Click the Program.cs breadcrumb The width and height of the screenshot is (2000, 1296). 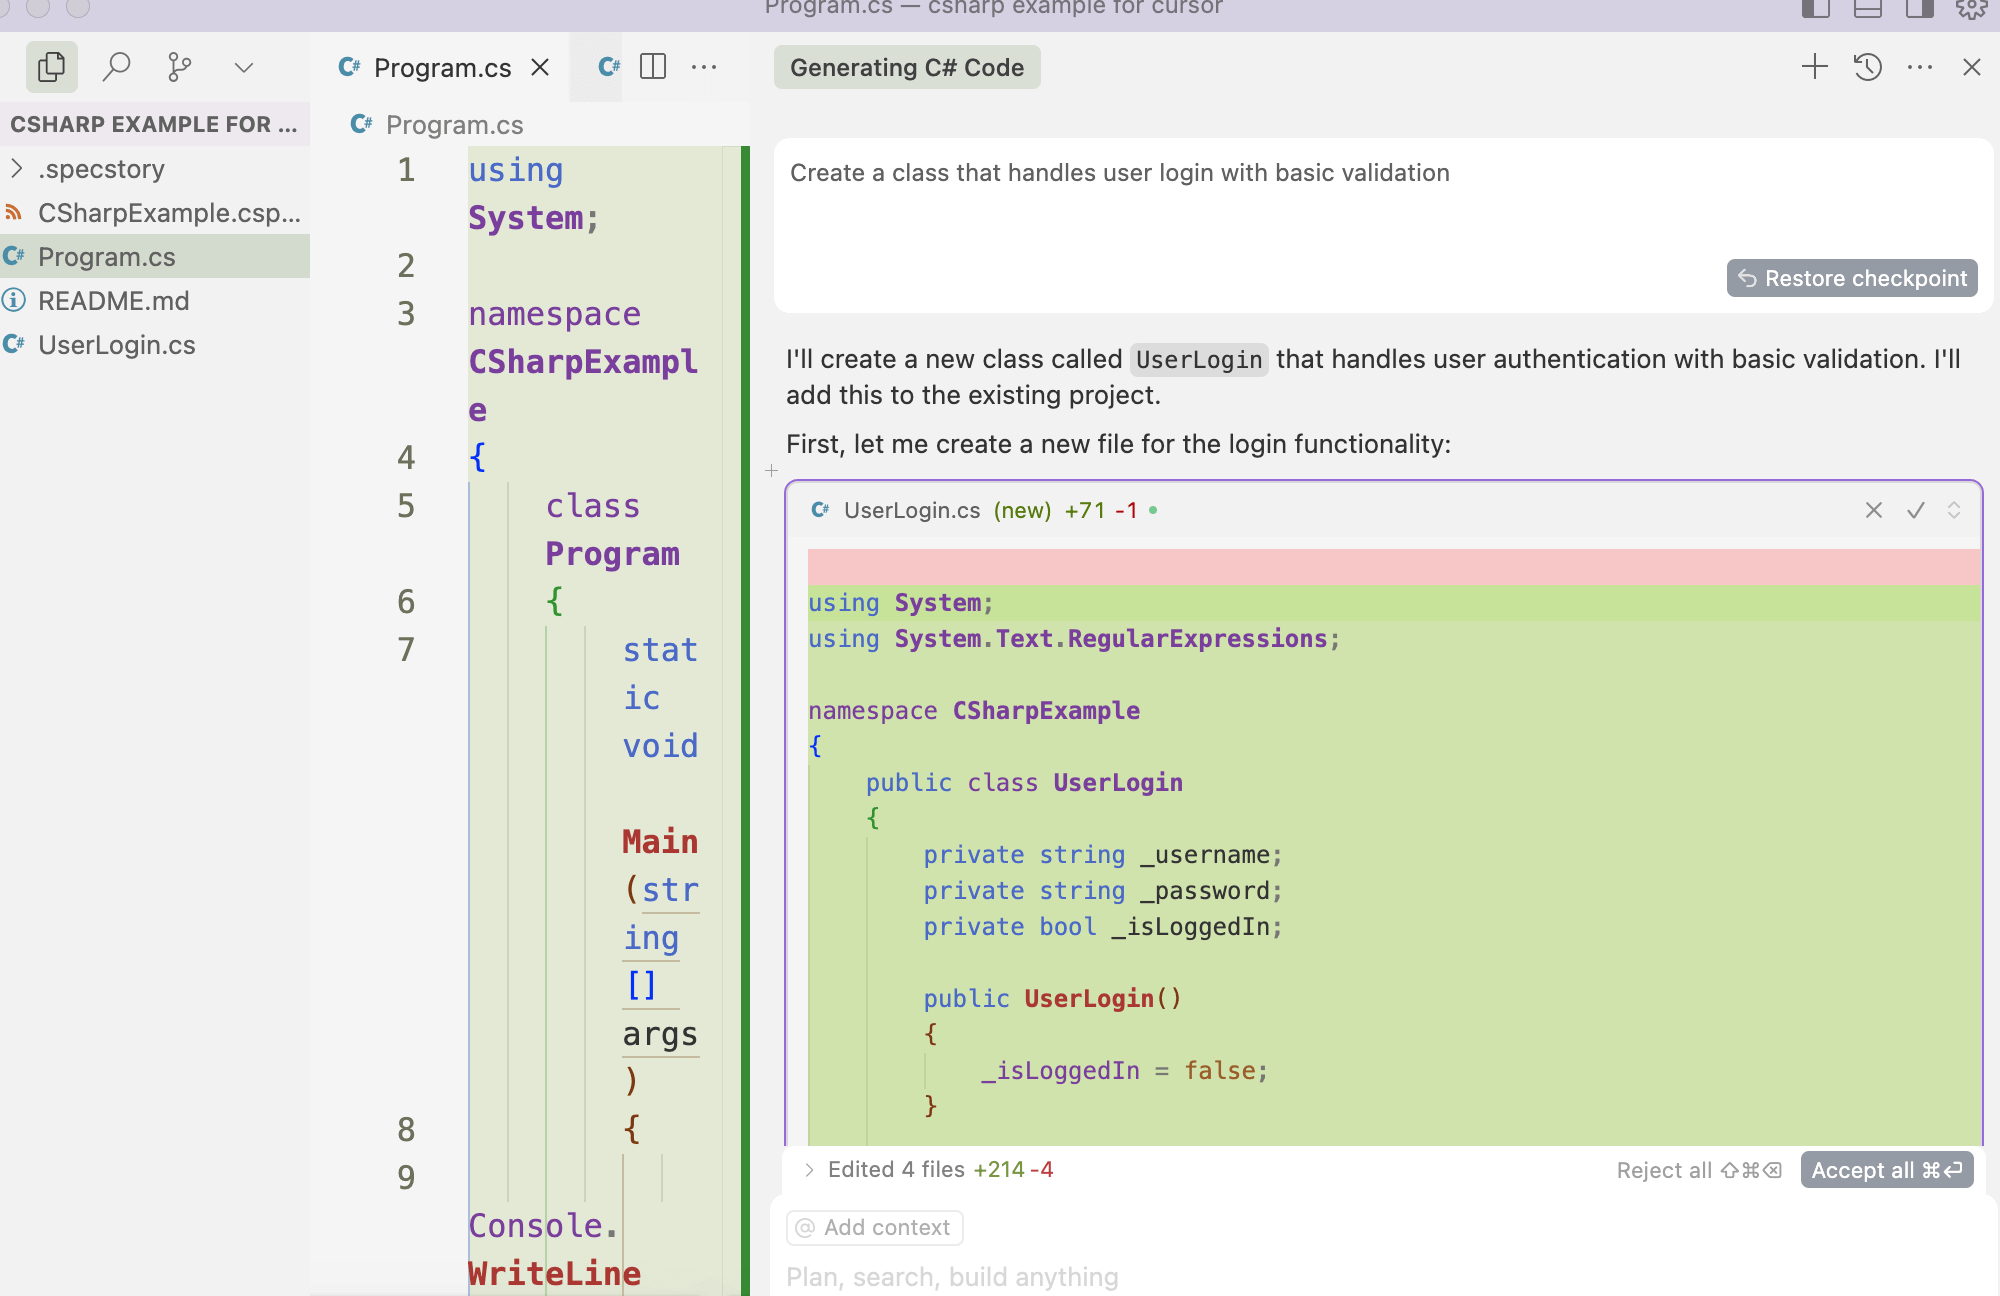(454, 125)
